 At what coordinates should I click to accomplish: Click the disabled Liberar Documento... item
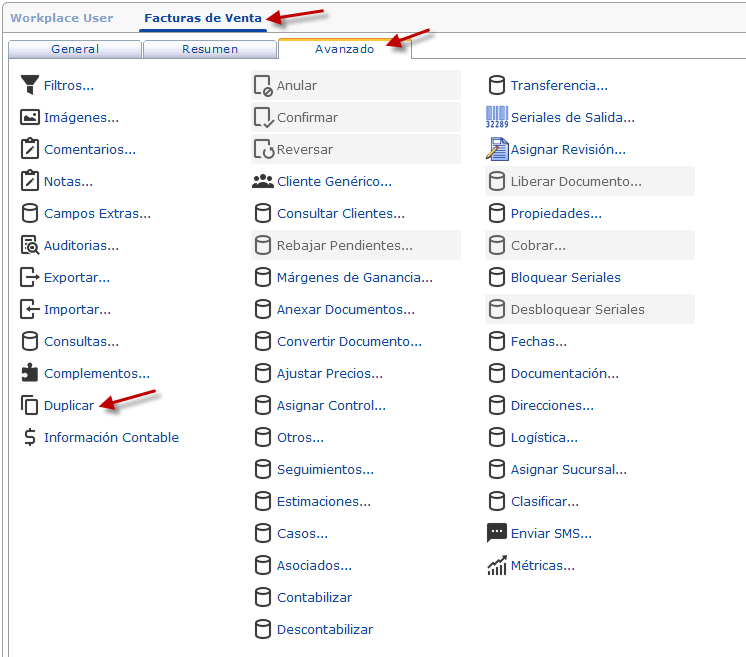click(590, 181)
